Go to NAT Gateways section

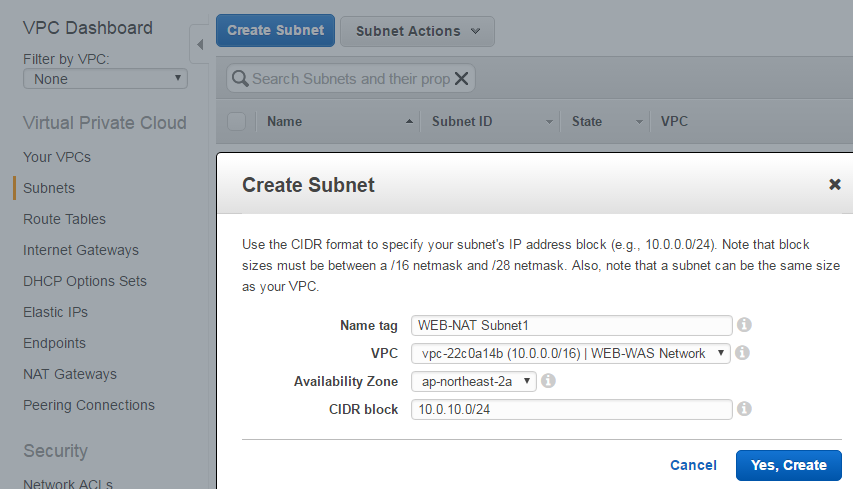(x=70, y=374)
